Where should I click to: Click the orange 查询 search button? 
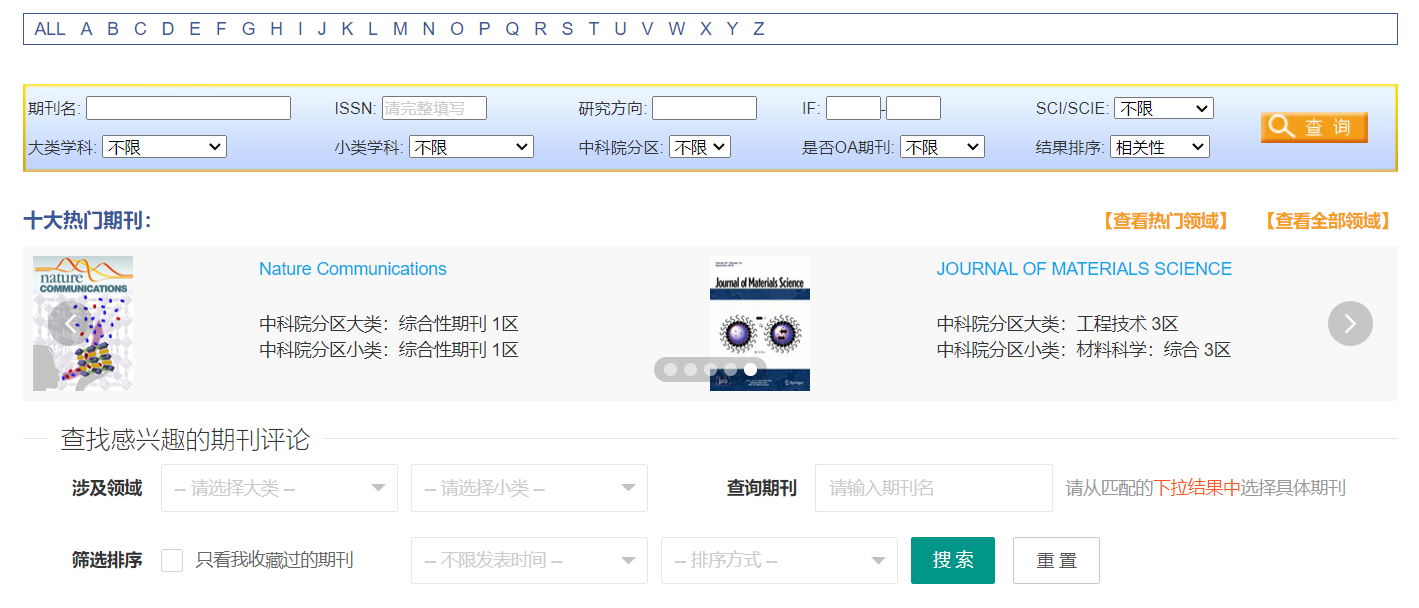pyautogui.click(x=1314, y=127)
